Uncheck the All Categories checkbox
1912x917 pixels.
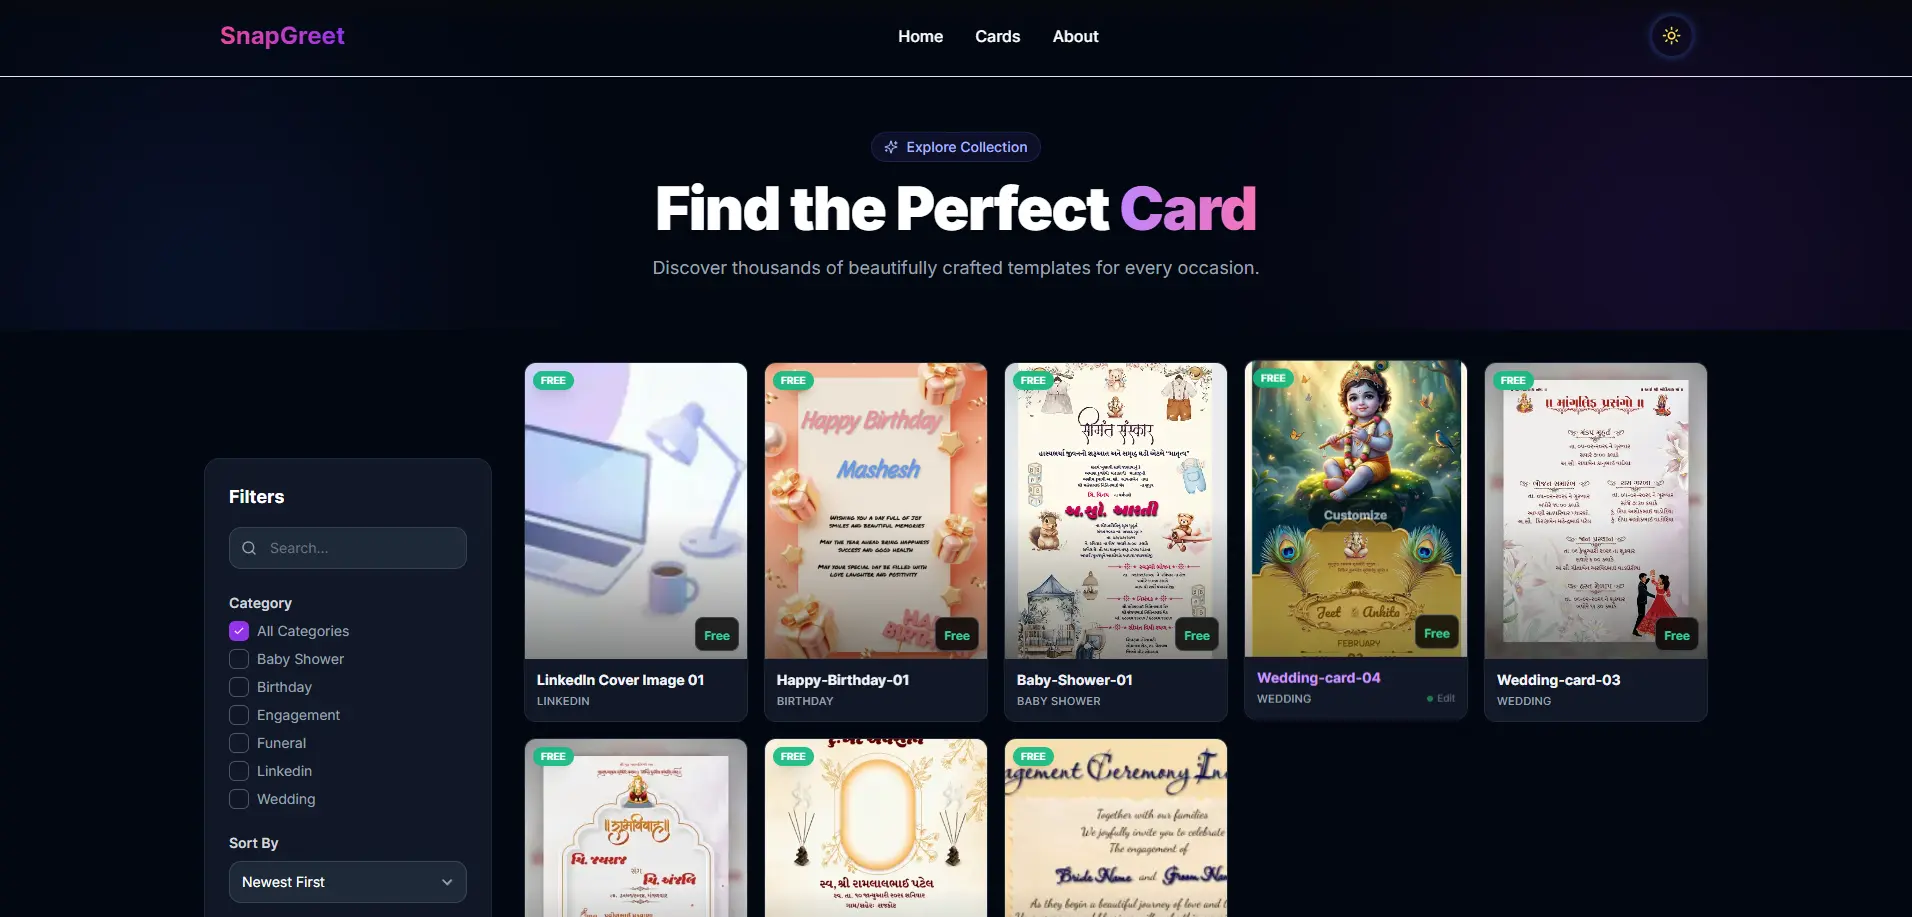tap(239, 631)
